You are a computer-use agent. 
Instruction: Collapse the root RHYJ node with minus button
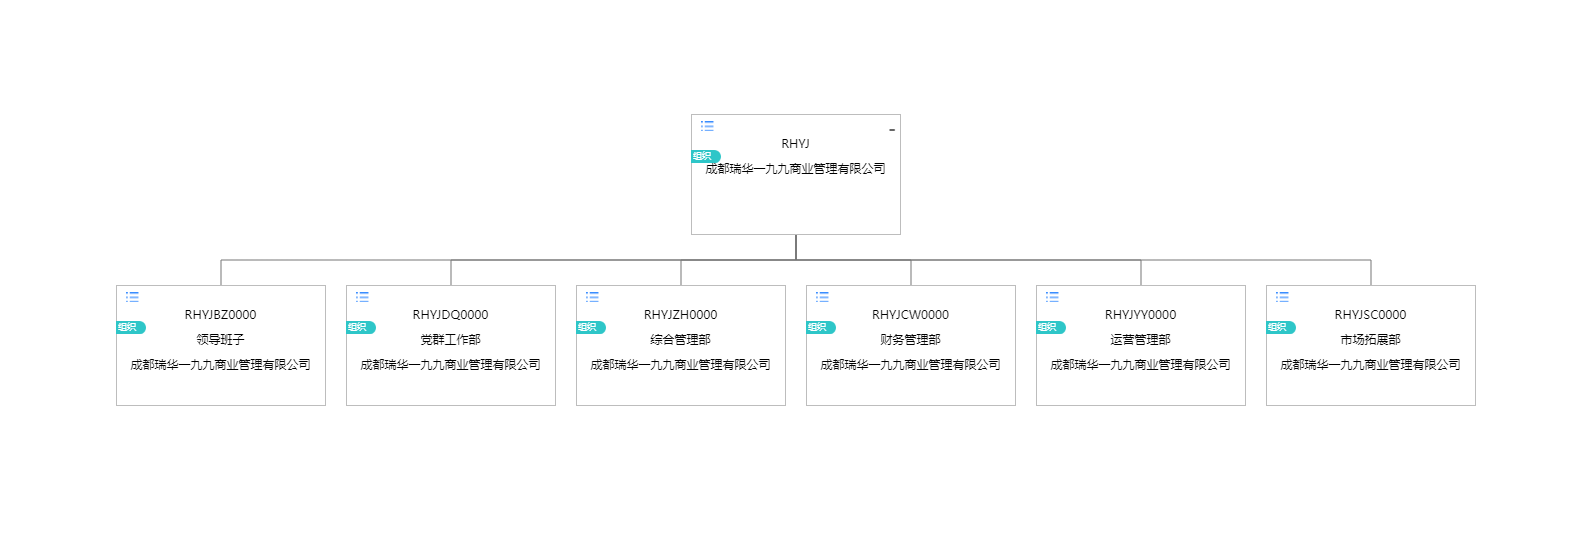[891, 129]
